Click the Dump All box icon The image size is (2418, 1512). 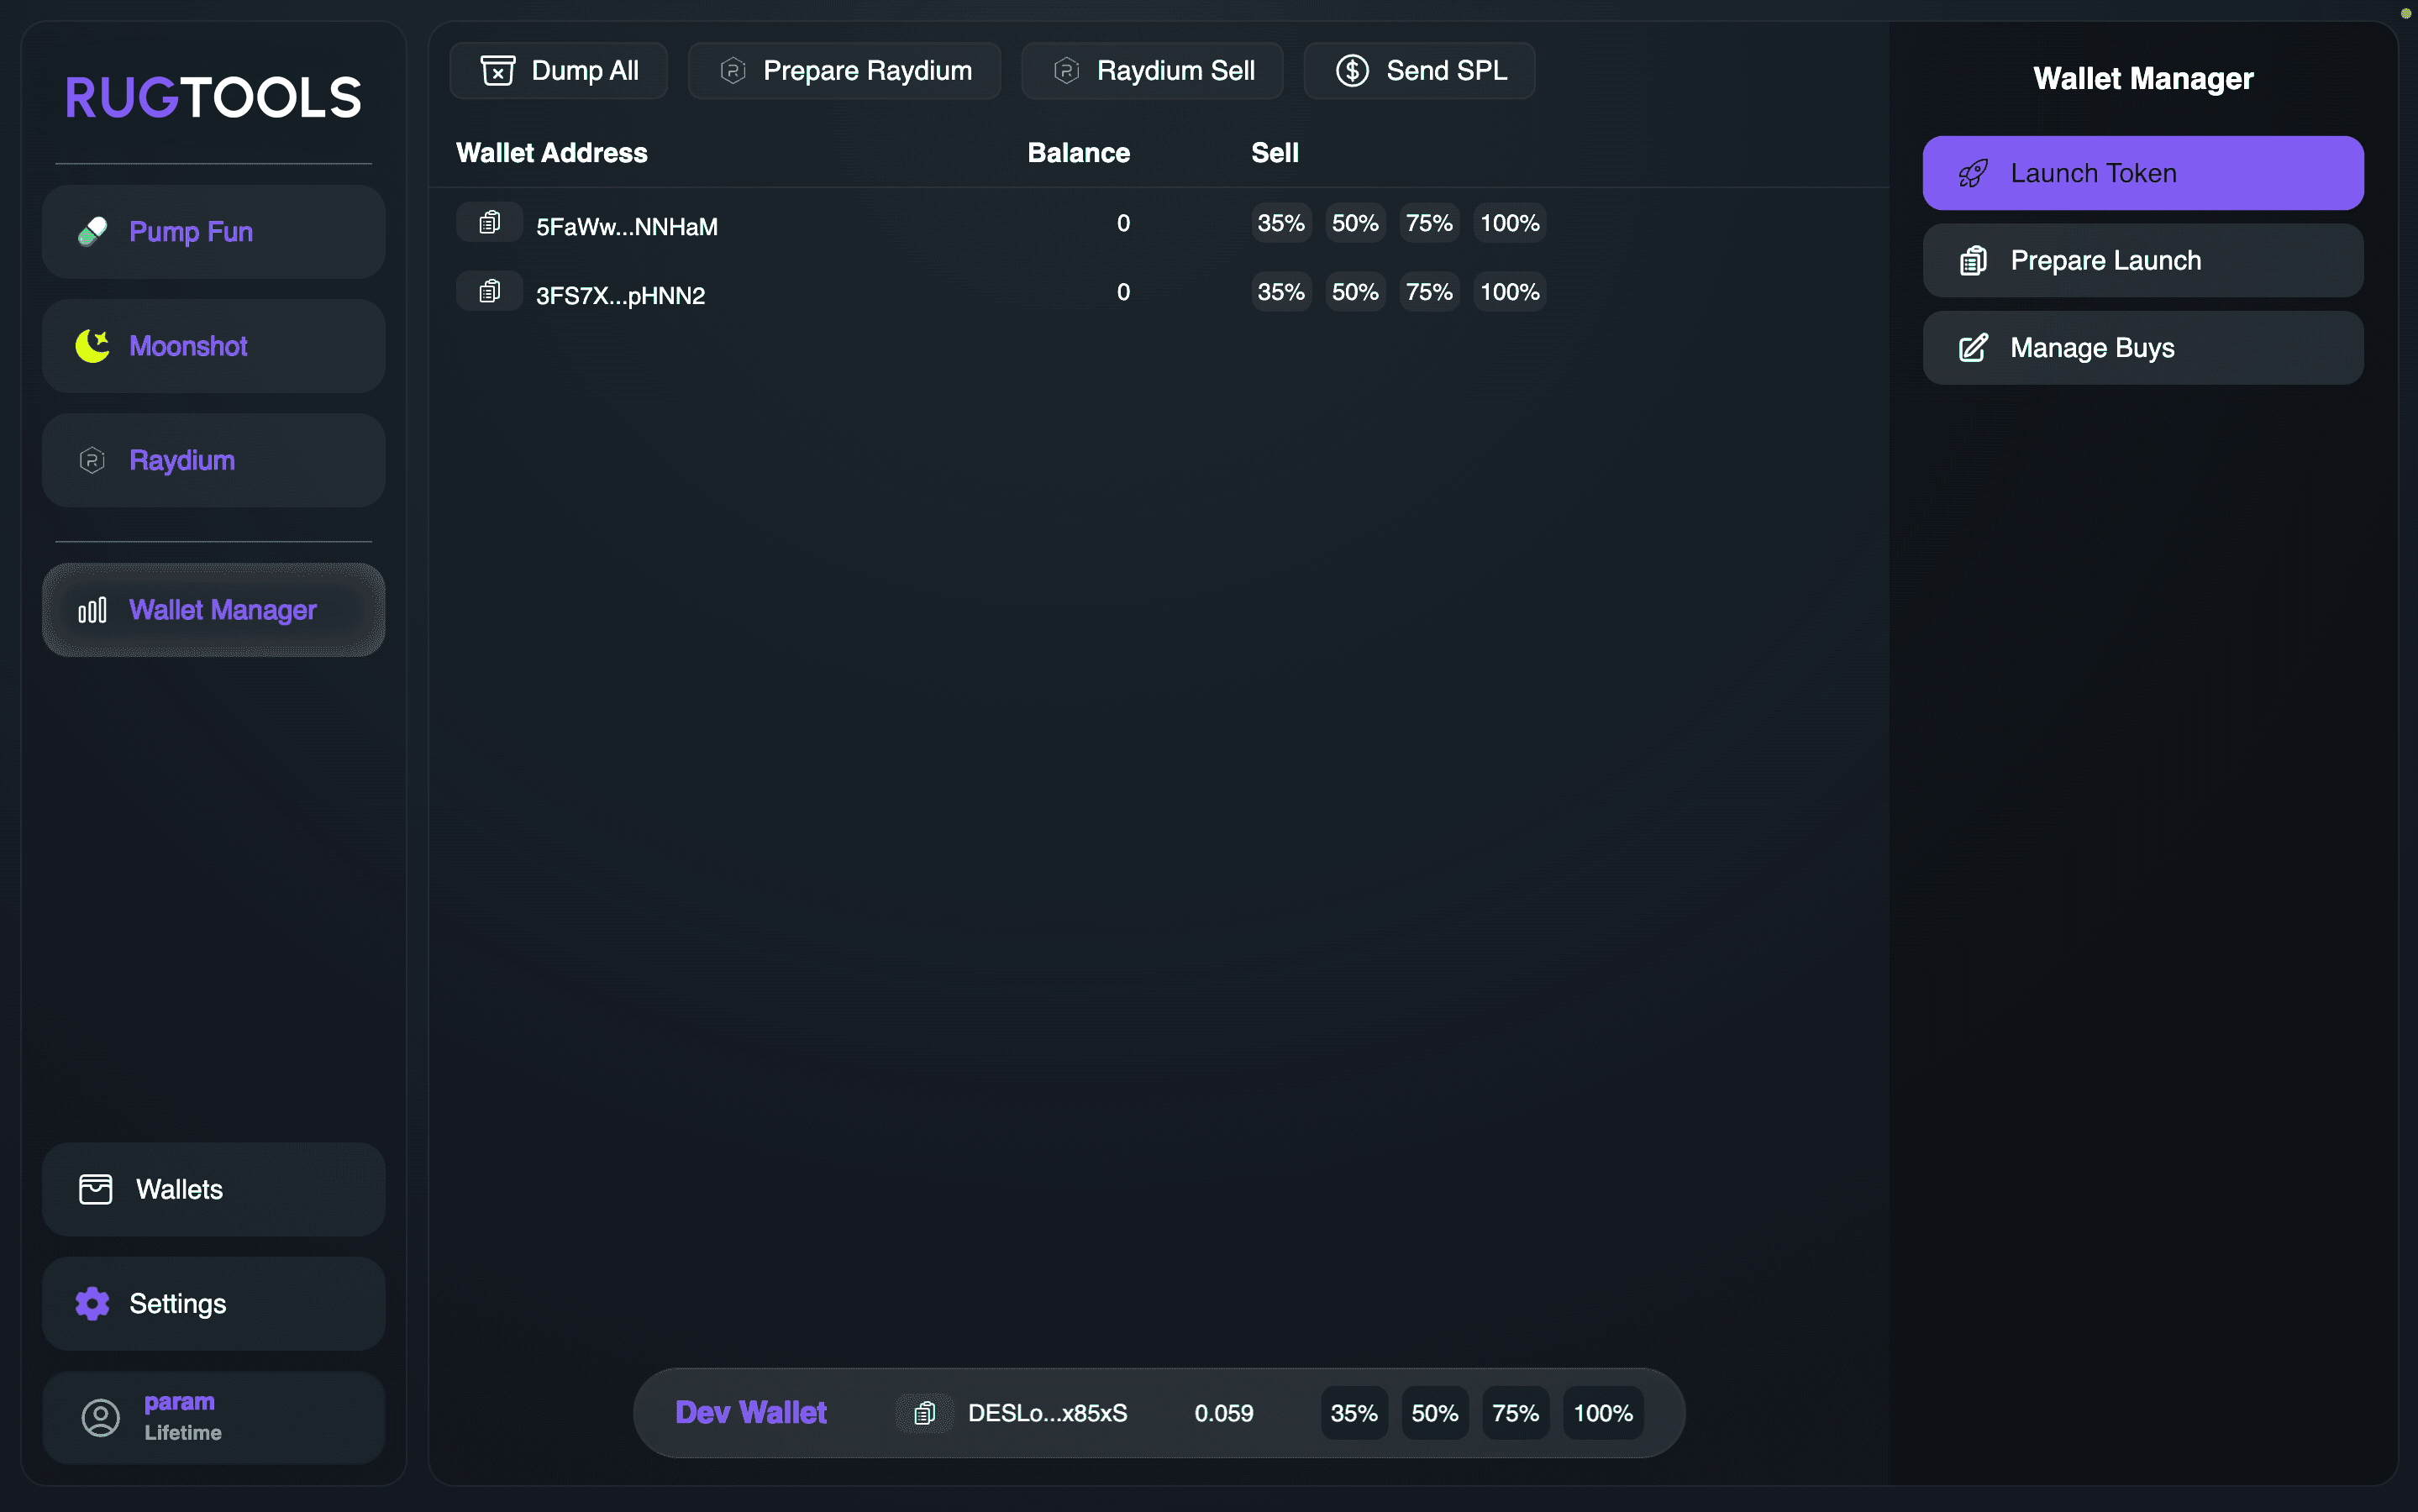click(497, 70)
